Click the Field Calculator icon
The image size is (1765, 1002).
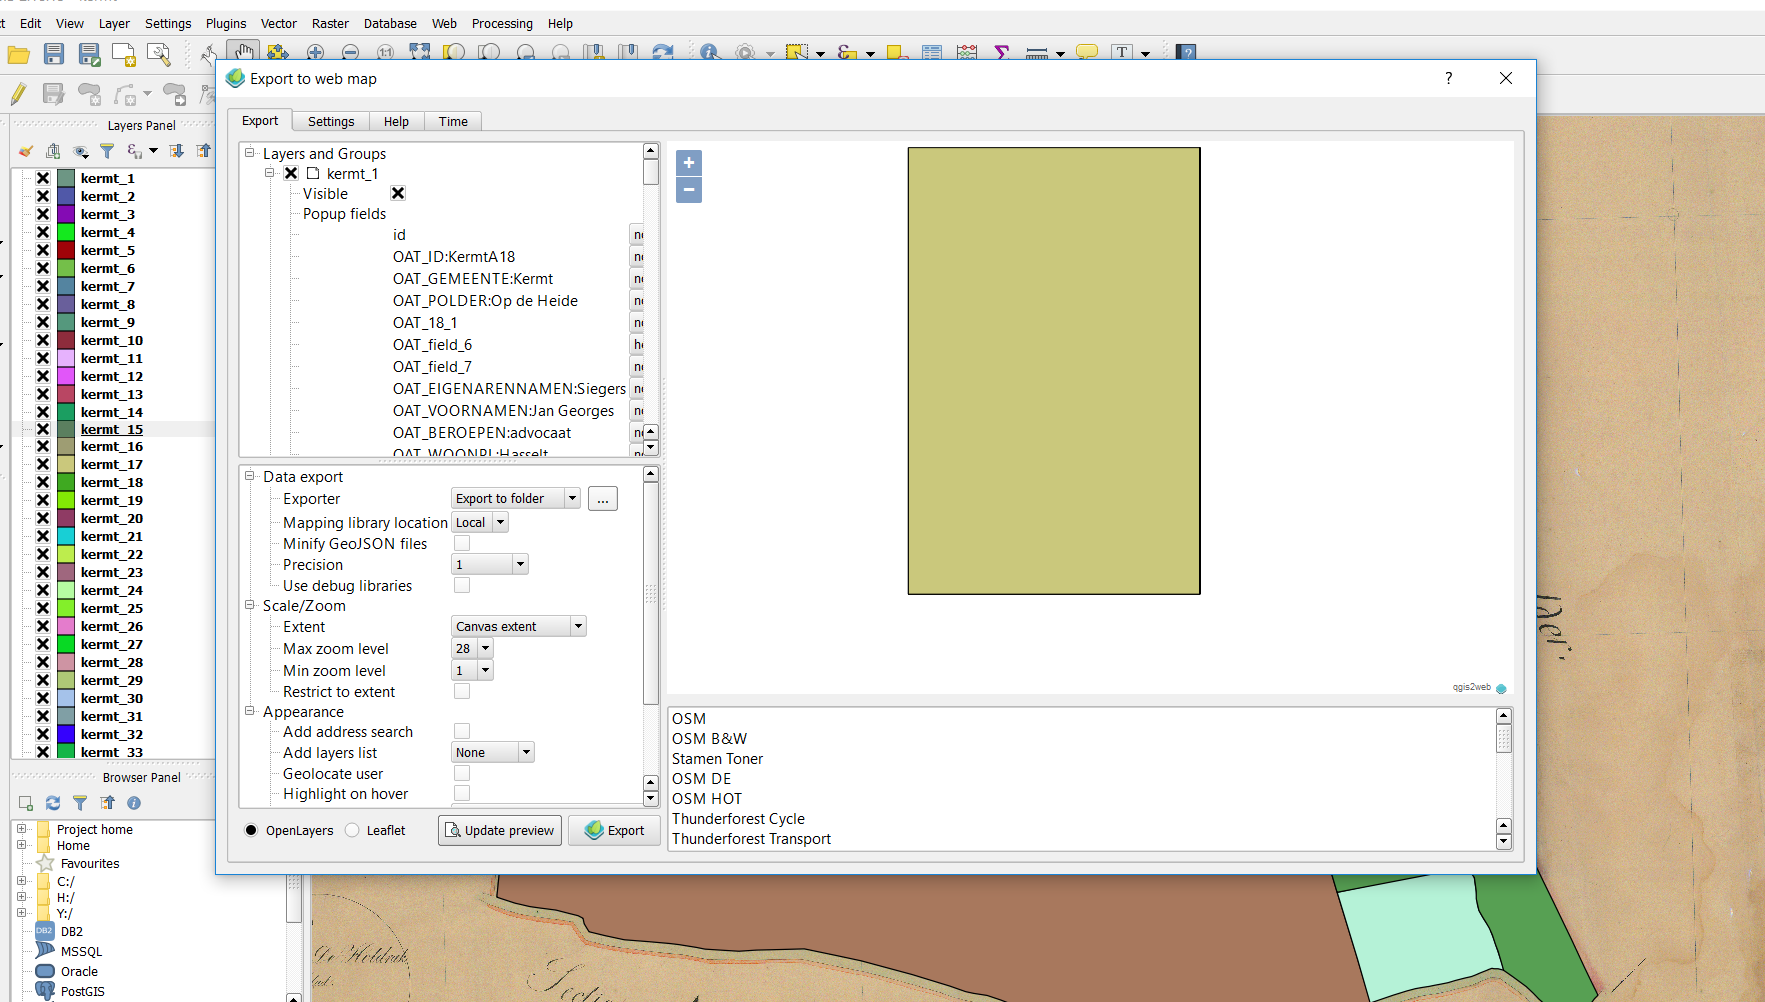[966, 52]
